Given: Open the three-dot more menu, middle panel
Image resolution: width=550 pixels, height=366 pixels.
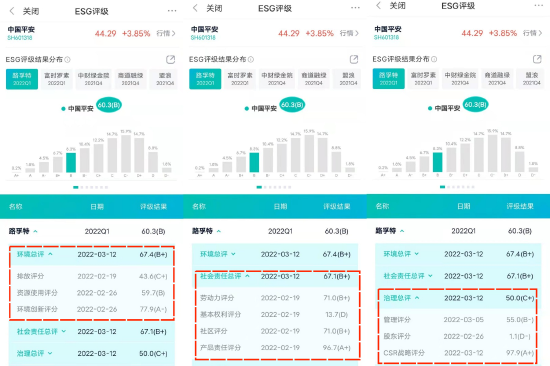Looking at the screenshot, I should coord(355,8).
